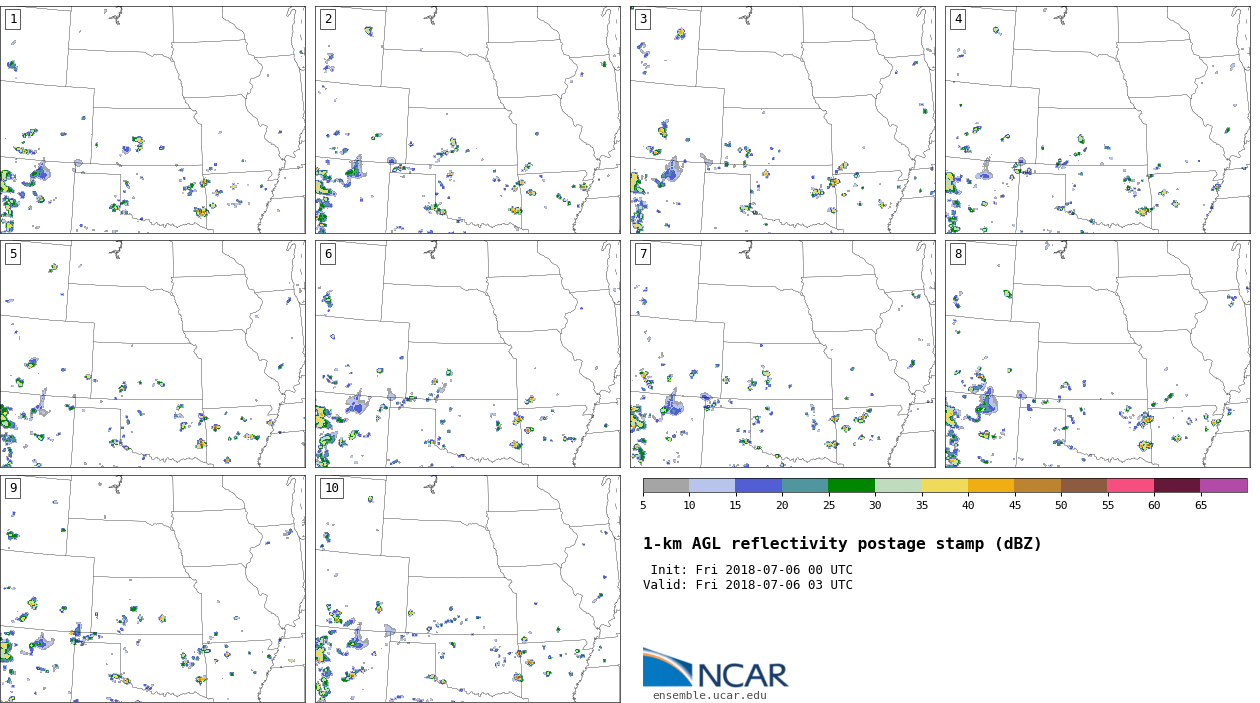Click the member 7 number label

[x=643, y=254]
